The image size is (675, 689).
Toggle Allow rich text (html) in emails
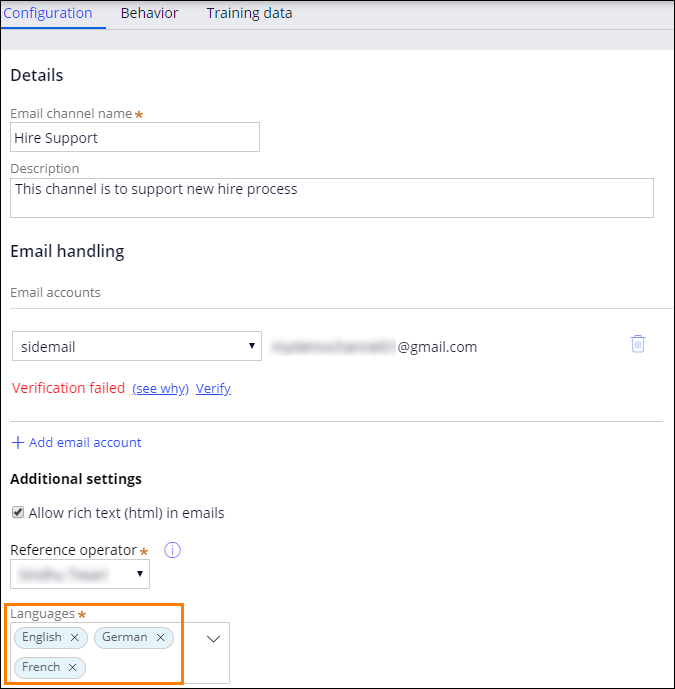click(x=18, y=513)
